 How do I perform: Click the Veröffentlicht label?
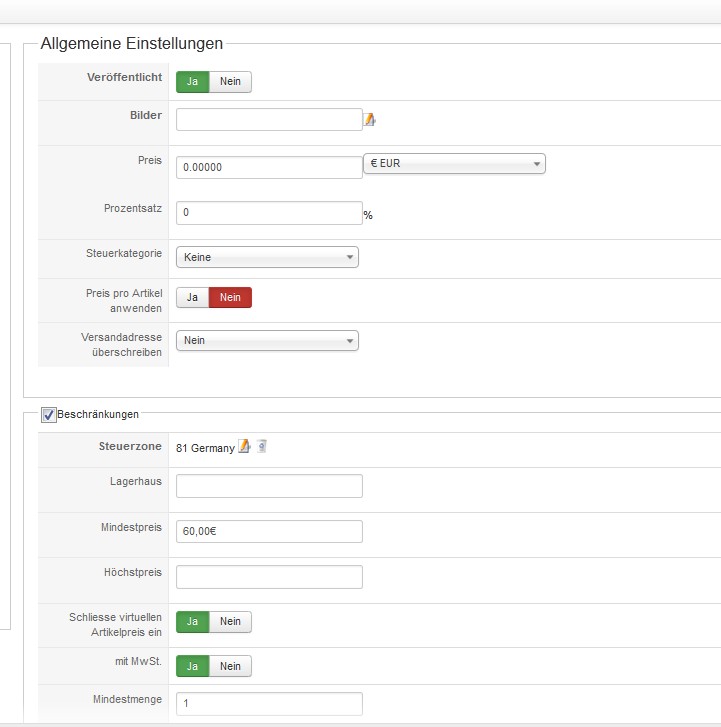pyautogui.click(x=124, y=77)
